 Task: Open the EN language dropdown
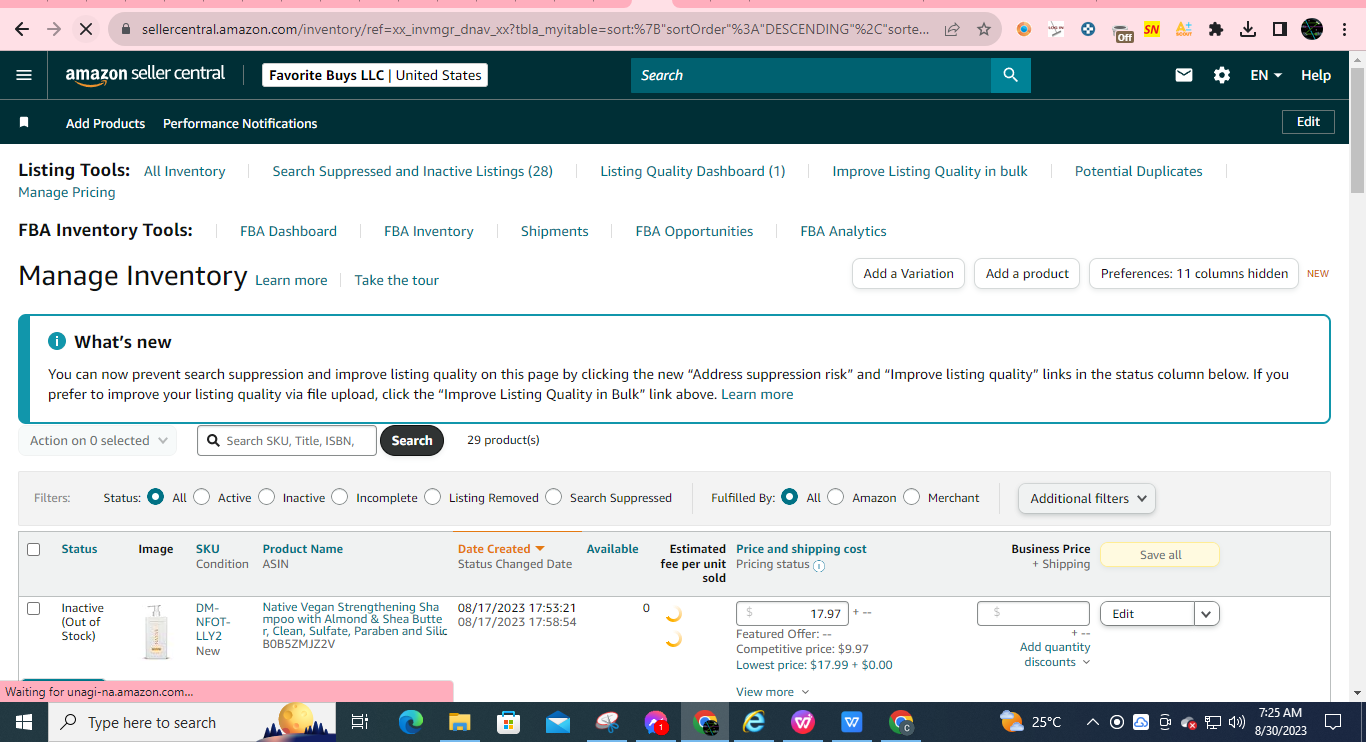(x=1266, y=75)
